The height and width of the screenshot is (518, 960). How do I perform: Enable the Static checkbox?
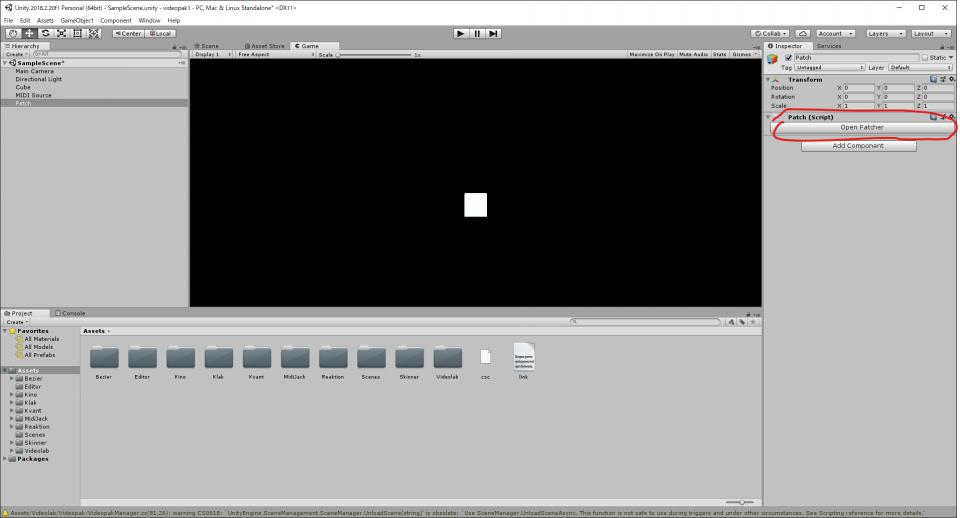(x=925, y=58)
